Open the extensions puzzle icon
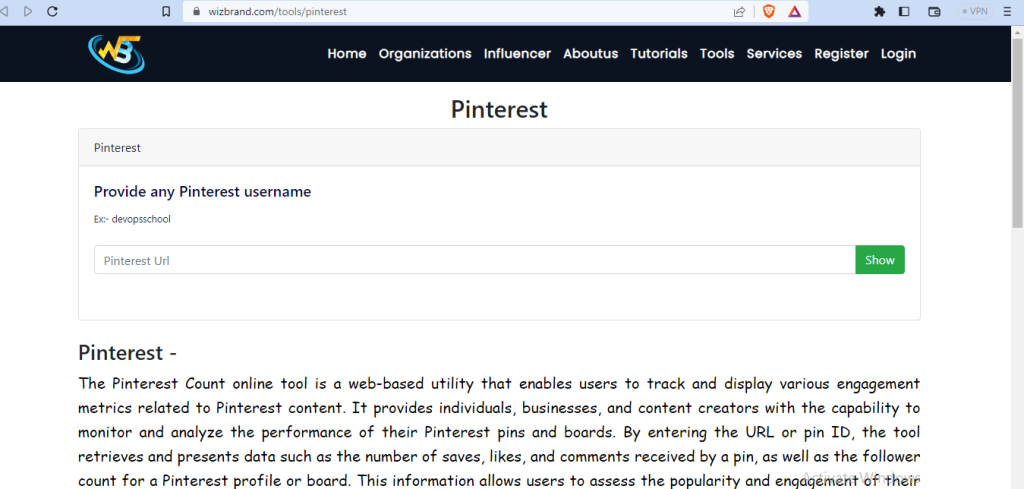The image size is (1024, 489). [879, 11]
